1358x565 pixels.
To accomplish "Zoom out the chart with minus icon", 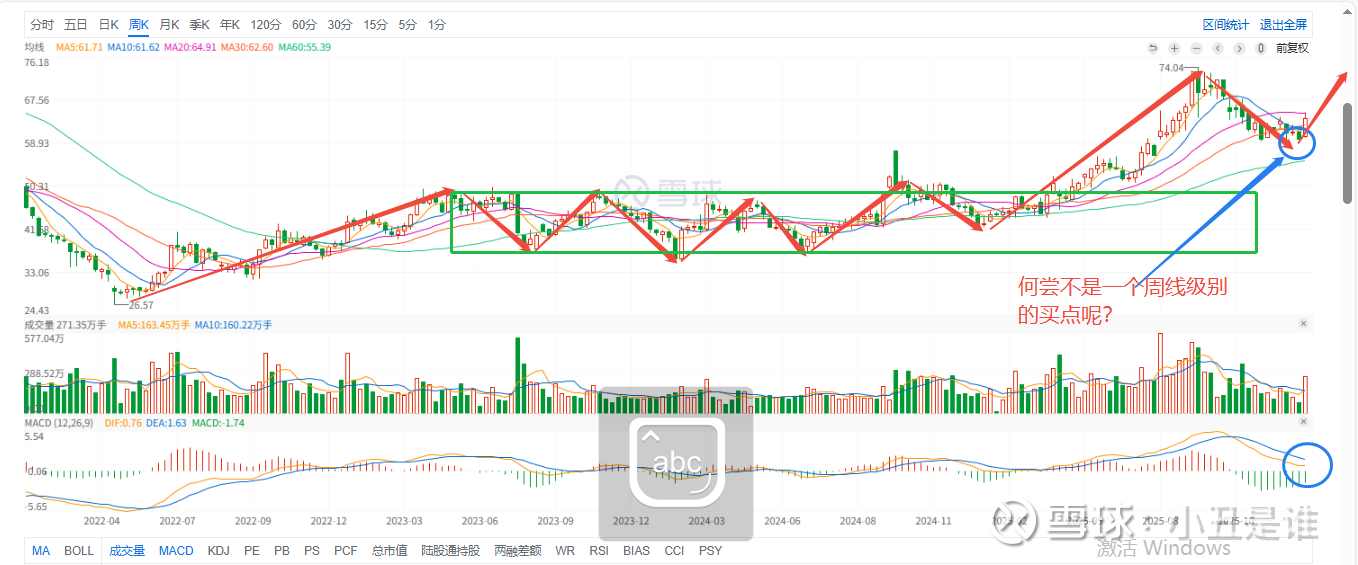I will point(1197,48).
